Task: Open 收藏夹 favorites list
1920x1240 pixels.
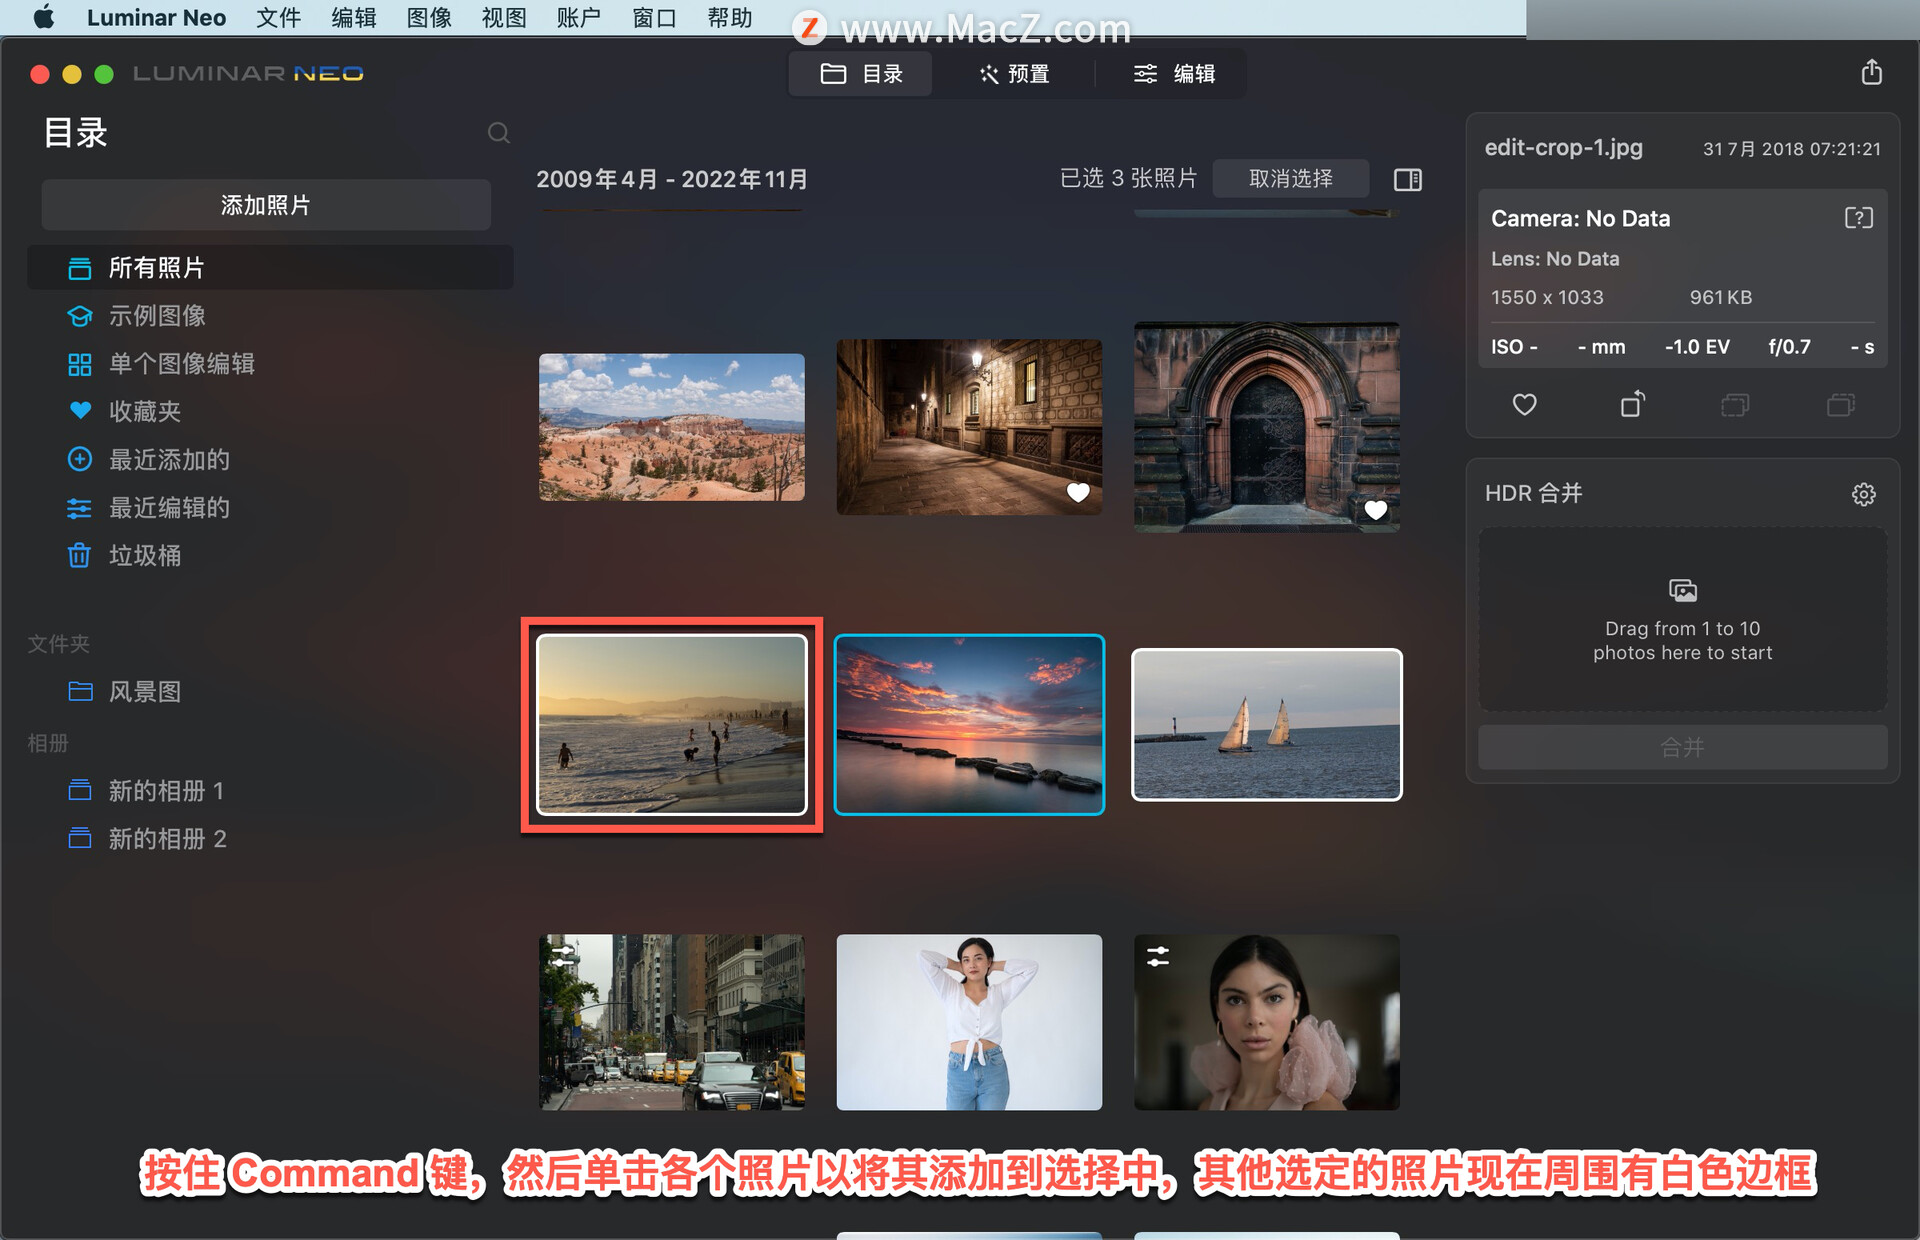Action: pos(270,411)
